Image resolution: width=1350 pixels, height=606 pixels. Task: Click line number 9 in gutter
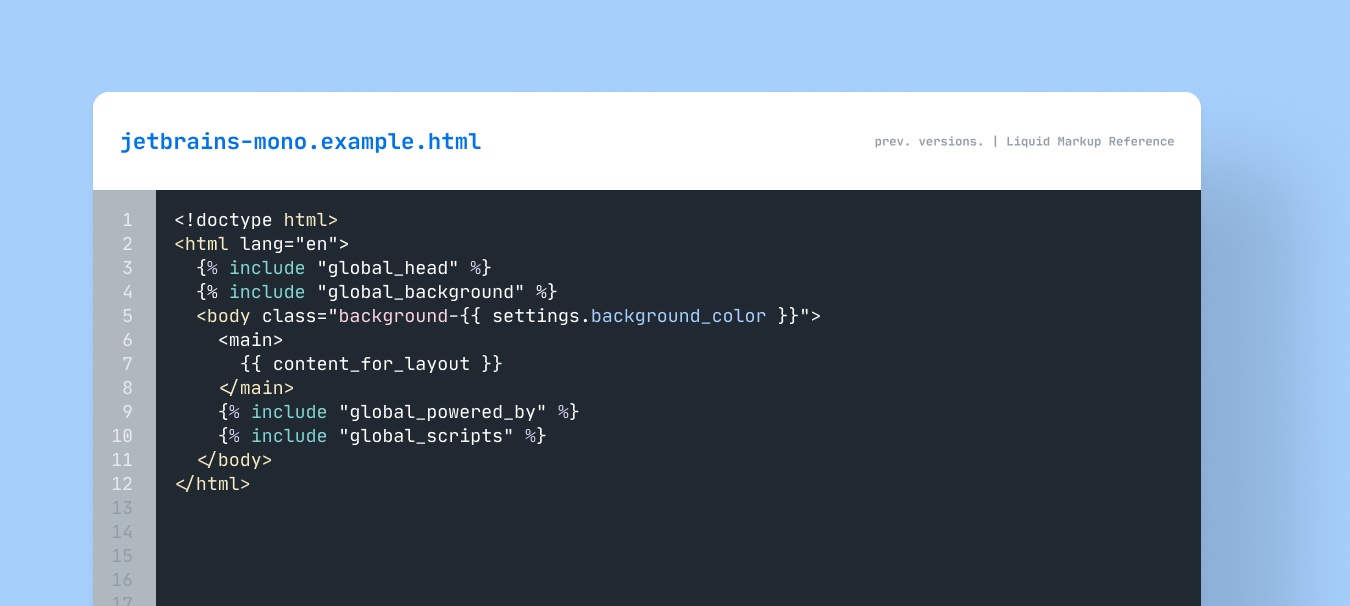click(x=127, y=412)
